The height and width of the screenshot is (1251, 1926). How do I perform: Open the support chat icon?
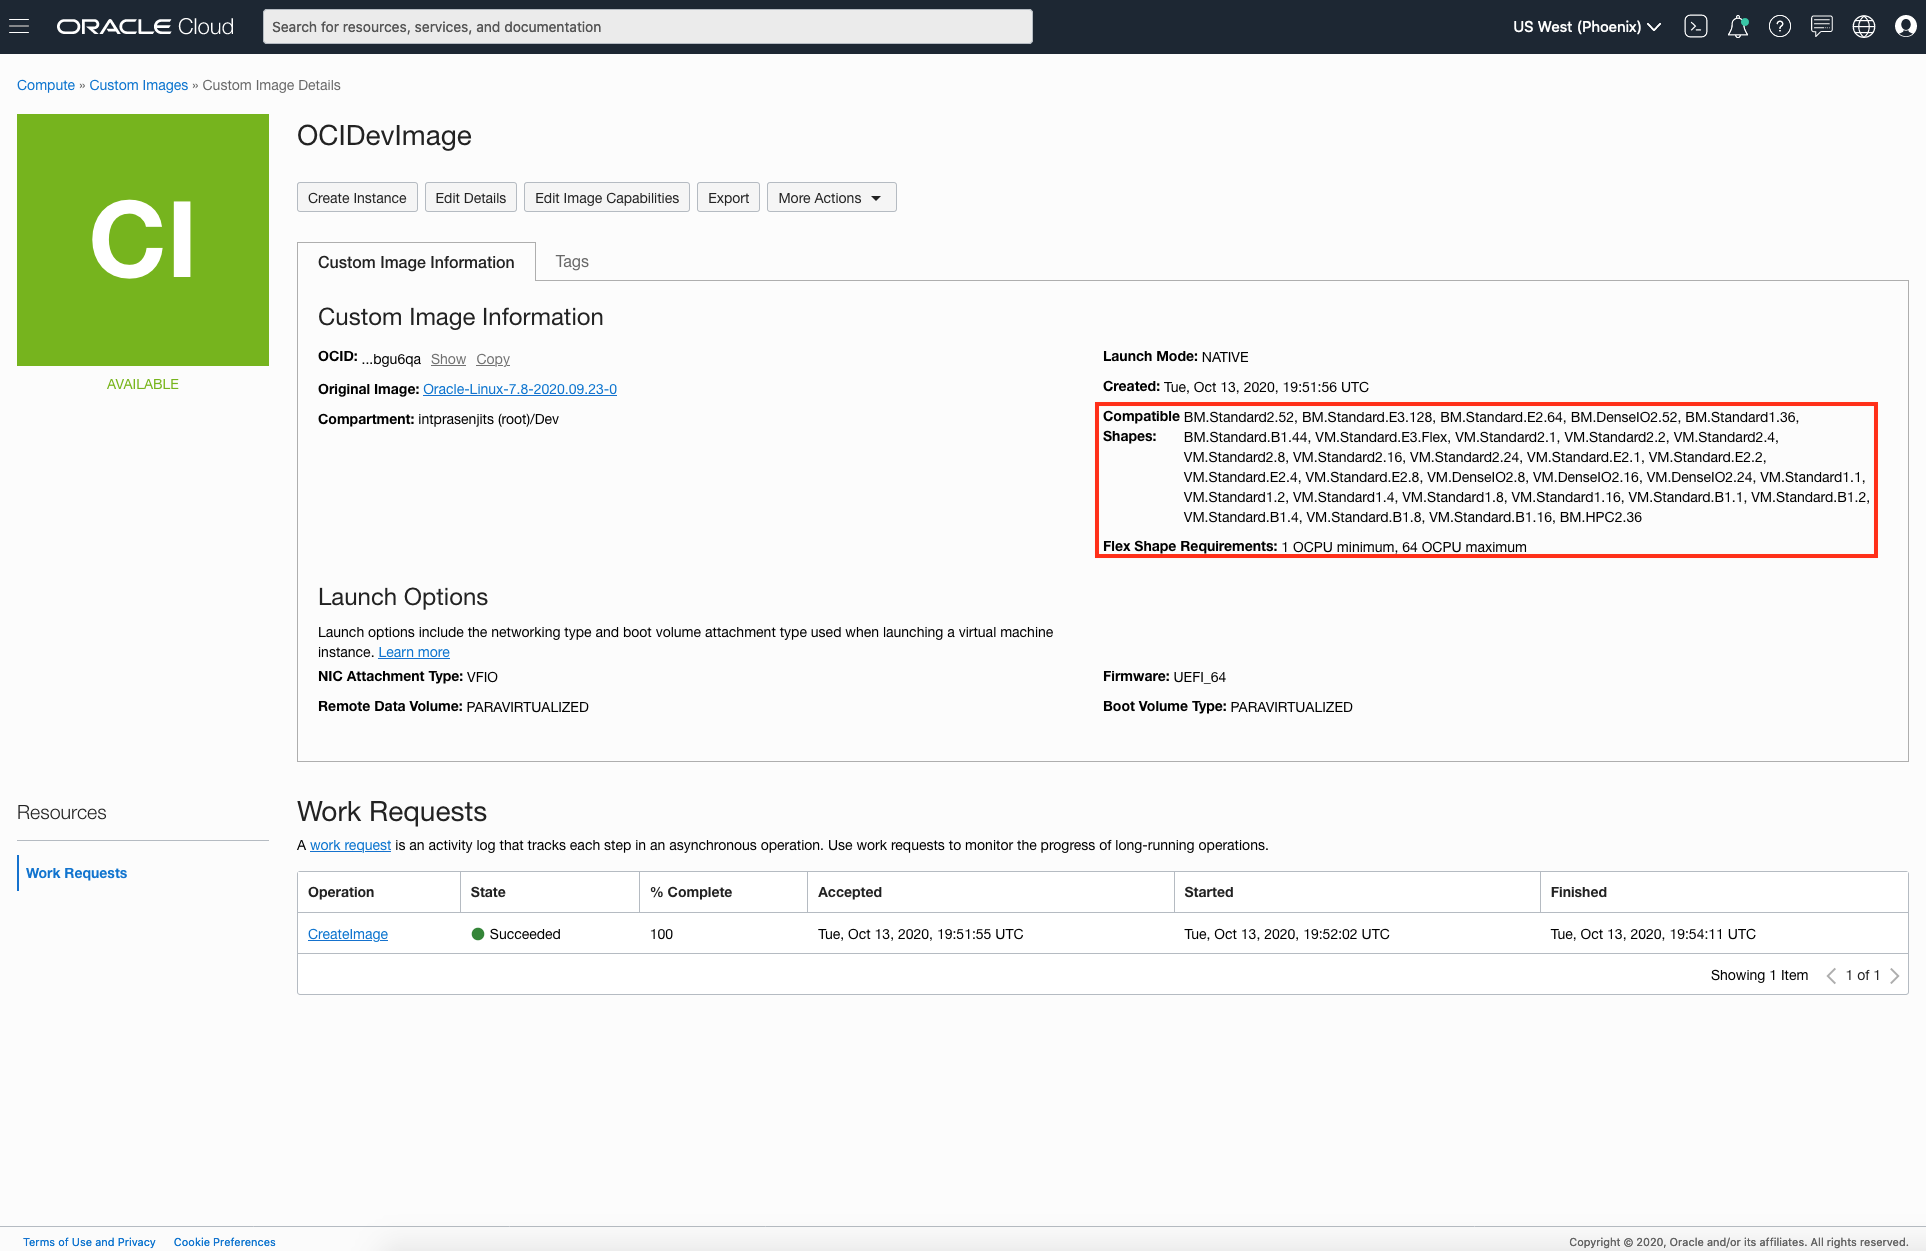(x=1822, y=27)
